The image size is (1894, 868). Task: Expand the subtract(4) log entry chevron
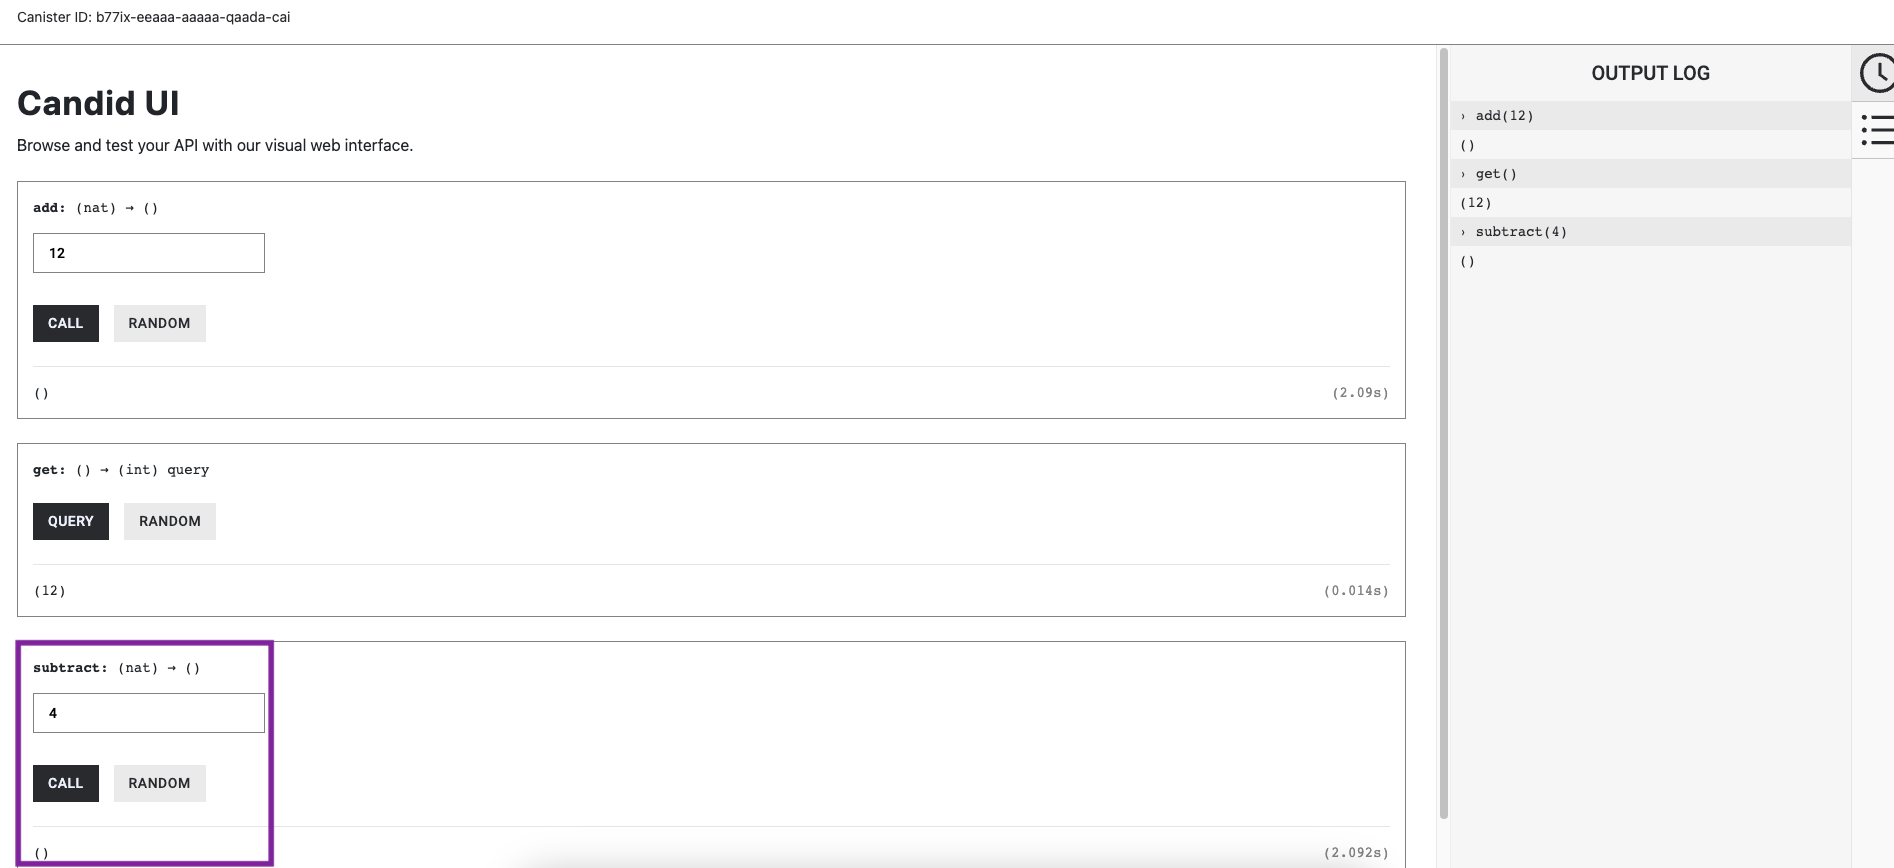(x=1463, y=232)
